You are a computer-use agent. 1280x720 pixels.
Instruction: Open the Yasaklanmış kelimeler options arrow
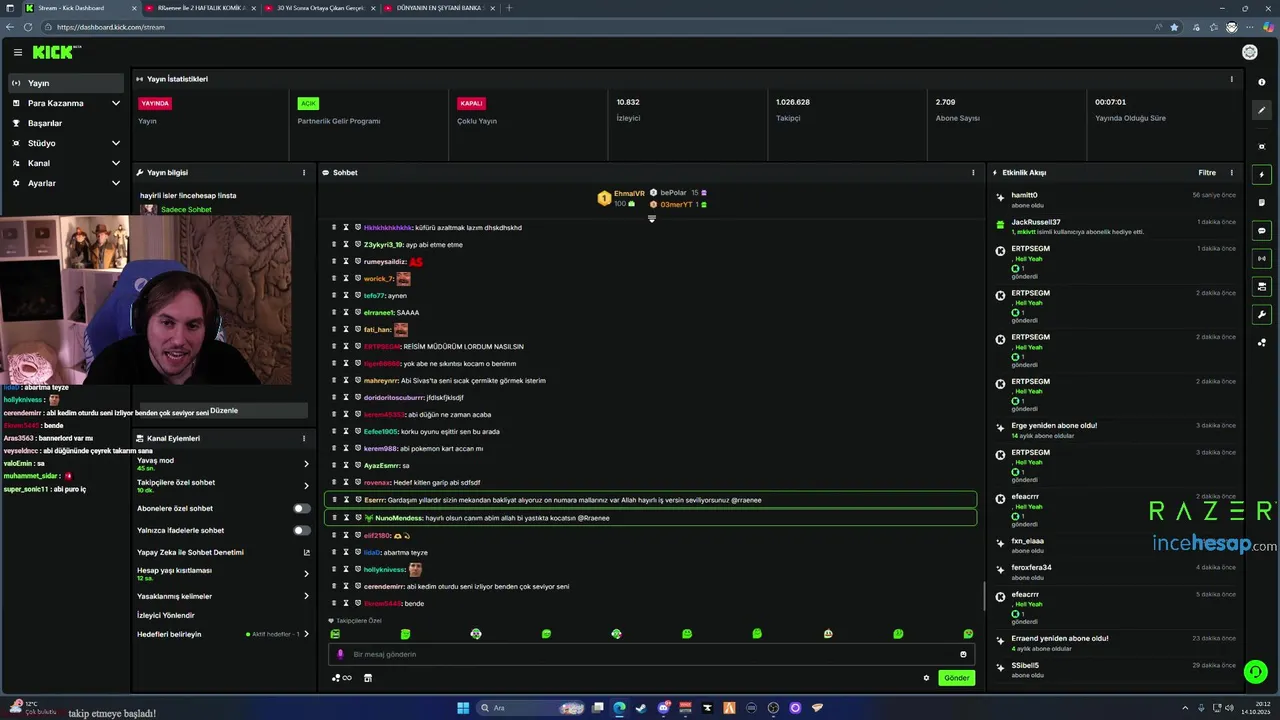306,596
